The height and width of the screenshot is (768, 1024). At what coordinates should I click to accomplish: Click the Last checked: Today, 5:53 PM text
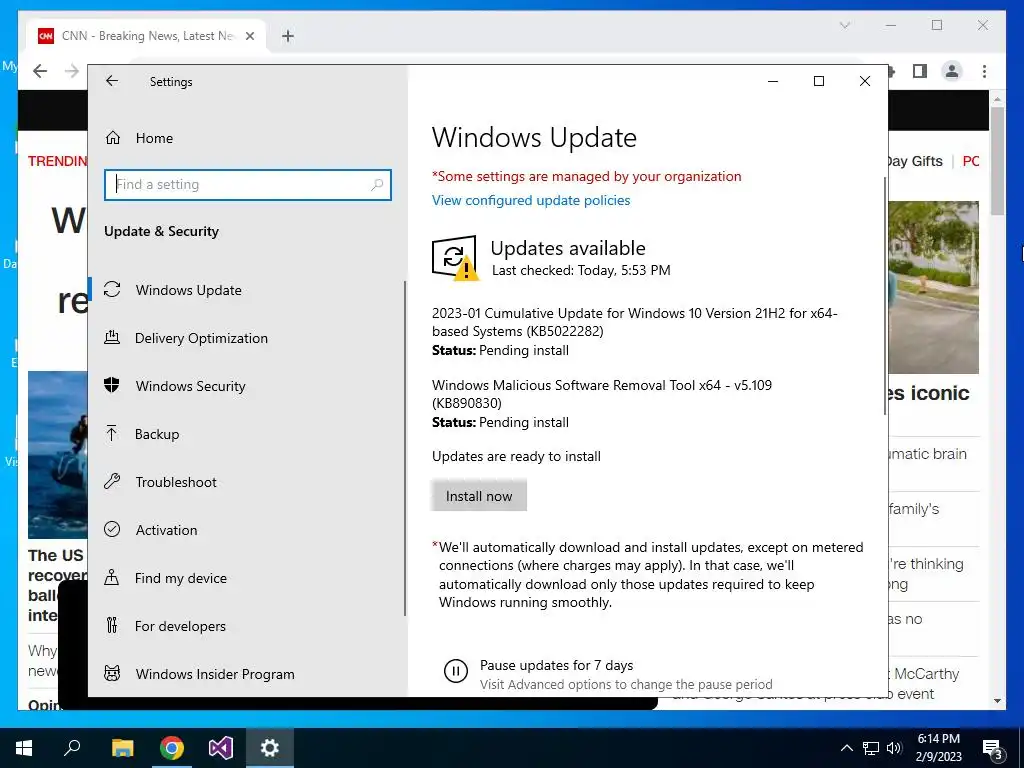pyautogui.click(x=581, y=270)
